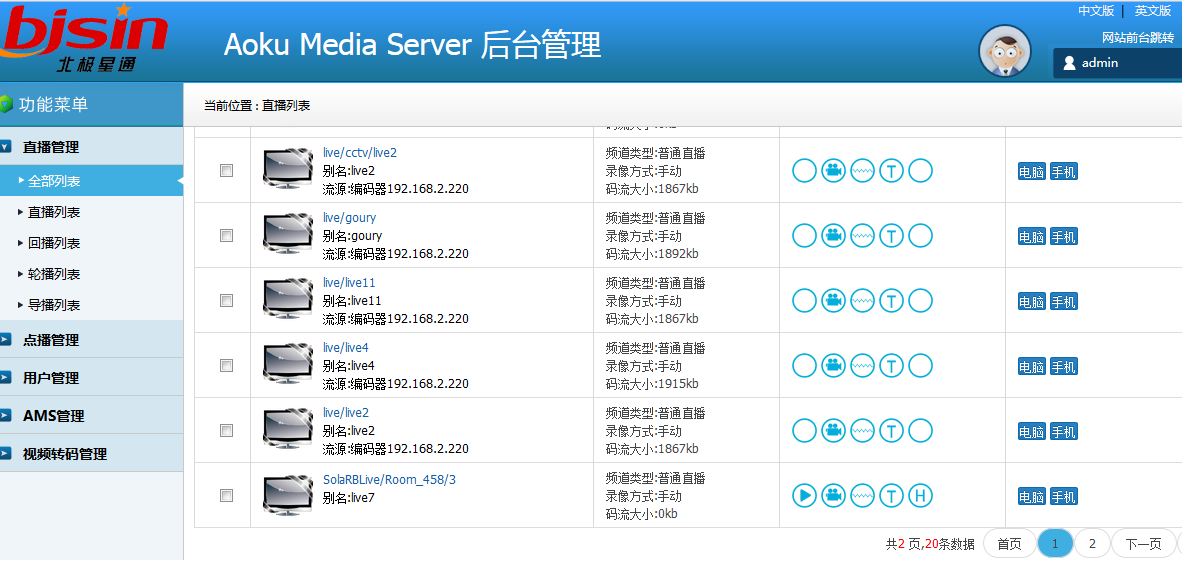Screen dimensions: 1182x572
Task: Click the play icon for the live7 channel
Action: pyautogui.click(x=804, y=495)
